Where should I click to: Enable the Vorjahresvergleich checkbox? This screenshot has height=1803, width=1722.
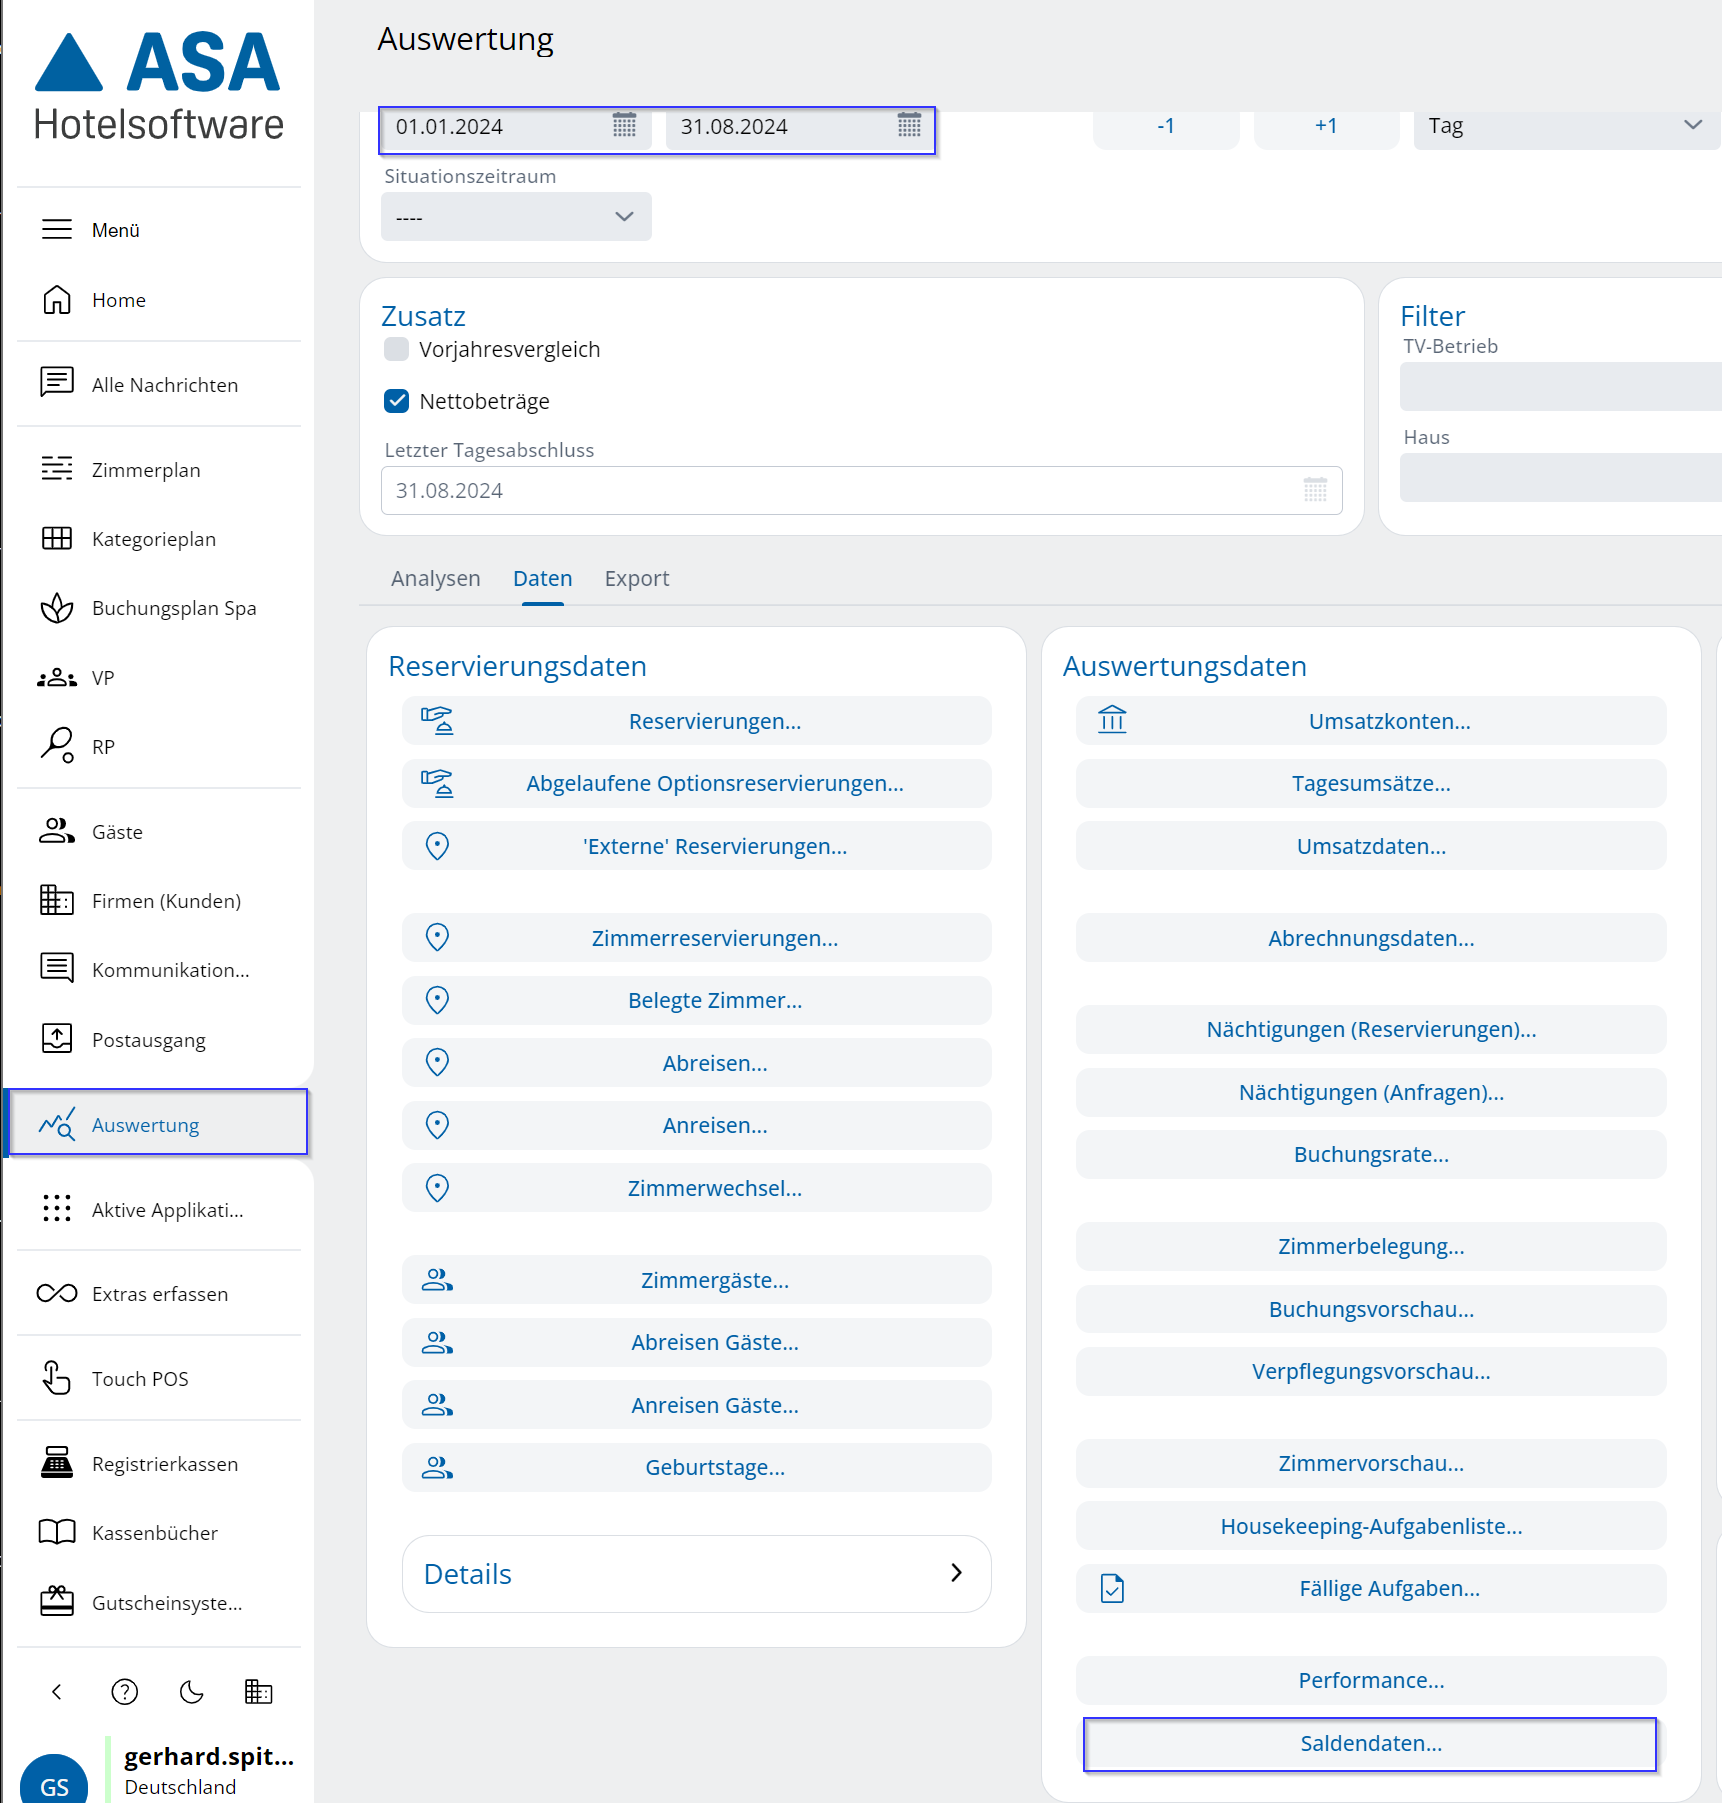(397, 349)
